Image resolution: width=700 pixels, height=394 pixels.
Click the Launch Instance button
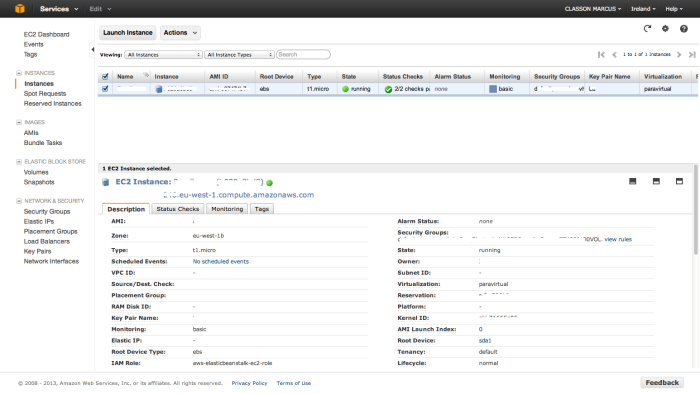tap(128, 33)
